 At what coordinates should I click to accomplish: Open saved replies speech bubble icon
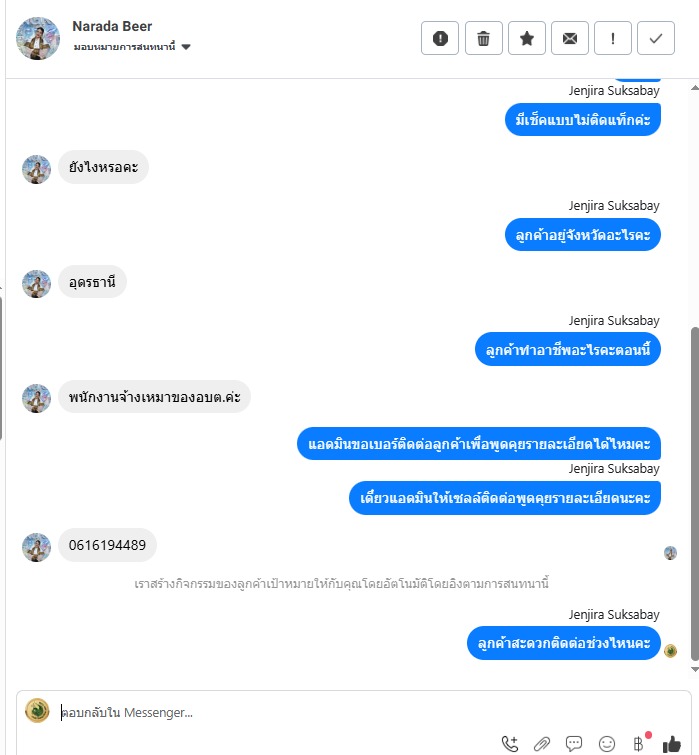pos(574,743)
